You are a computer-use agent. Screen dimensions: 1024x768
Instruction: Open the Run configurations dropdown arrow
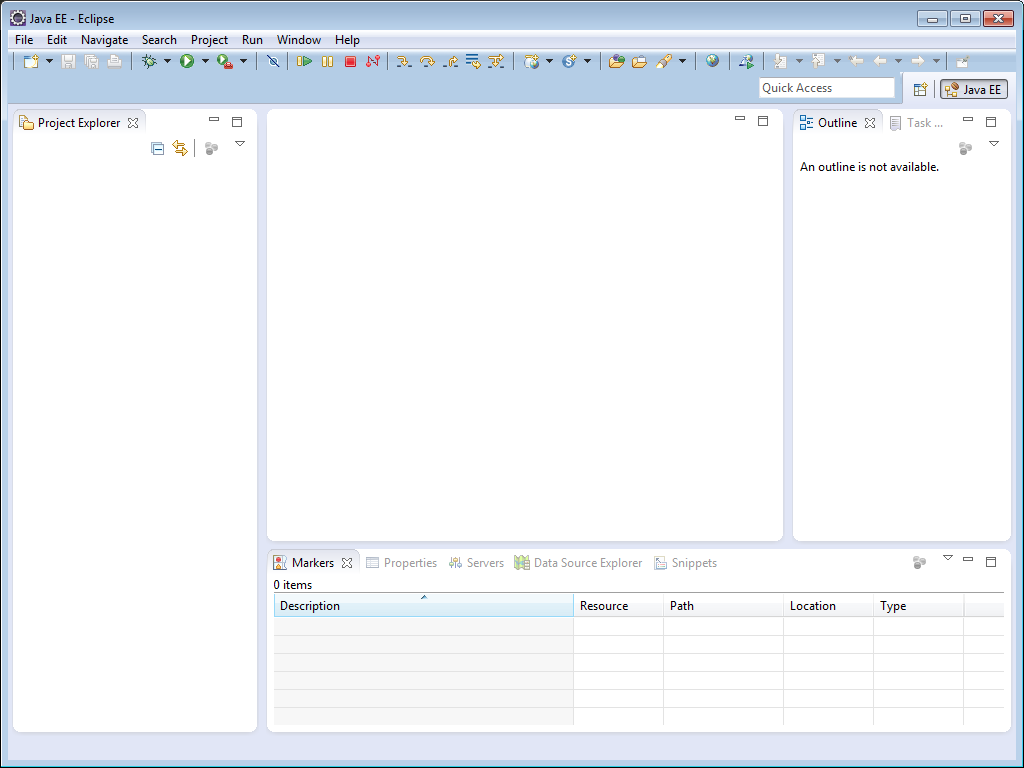[205, 61]
